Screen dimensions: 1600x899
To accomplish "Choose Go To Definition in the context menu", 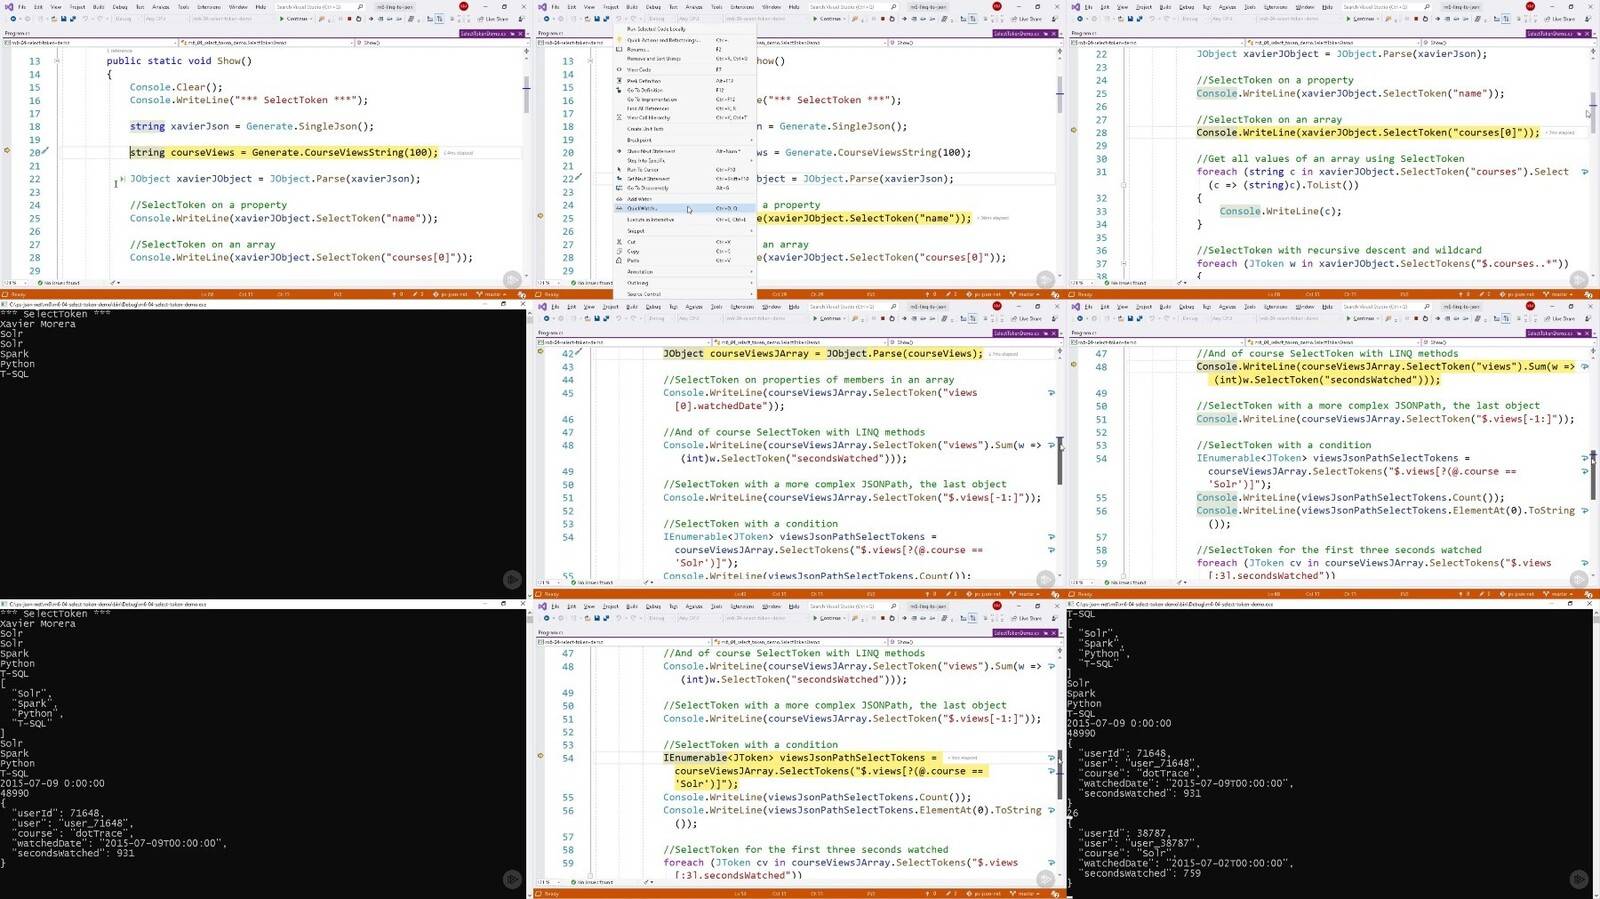I will coord(685,90).
